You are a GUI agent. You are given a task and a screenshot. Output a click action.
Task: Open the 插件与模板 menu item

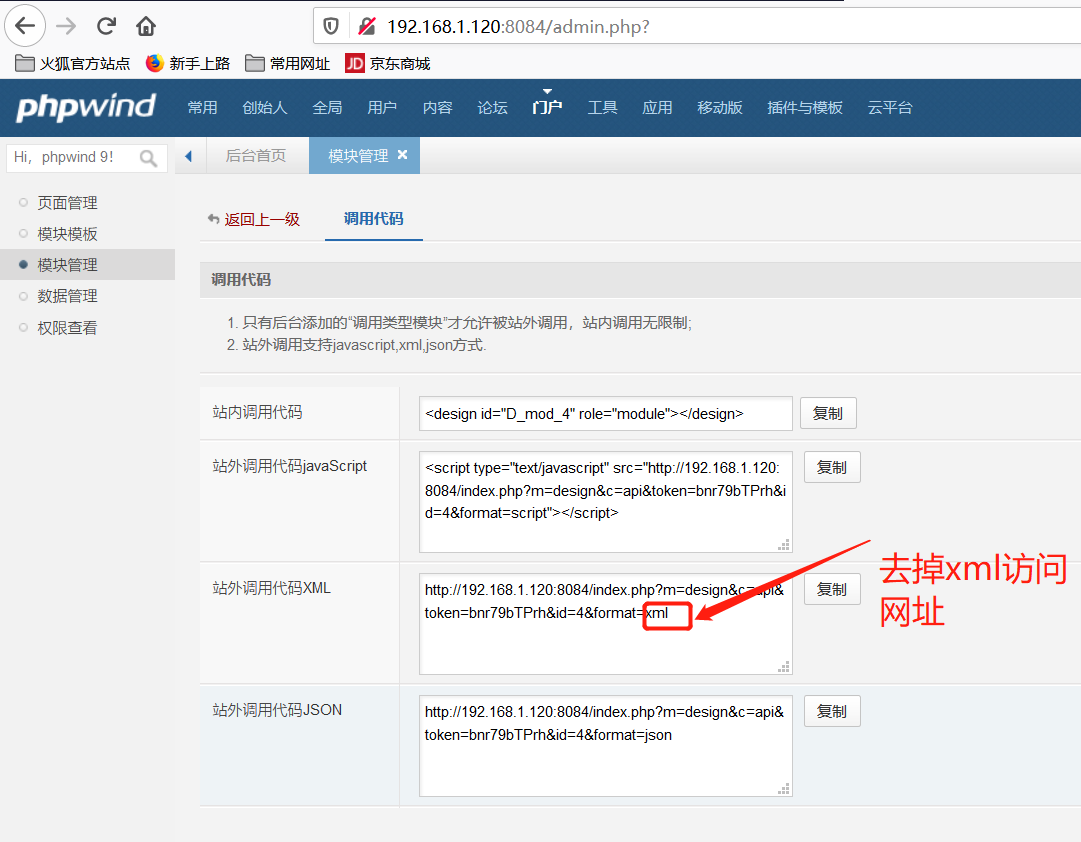point(805,108)
